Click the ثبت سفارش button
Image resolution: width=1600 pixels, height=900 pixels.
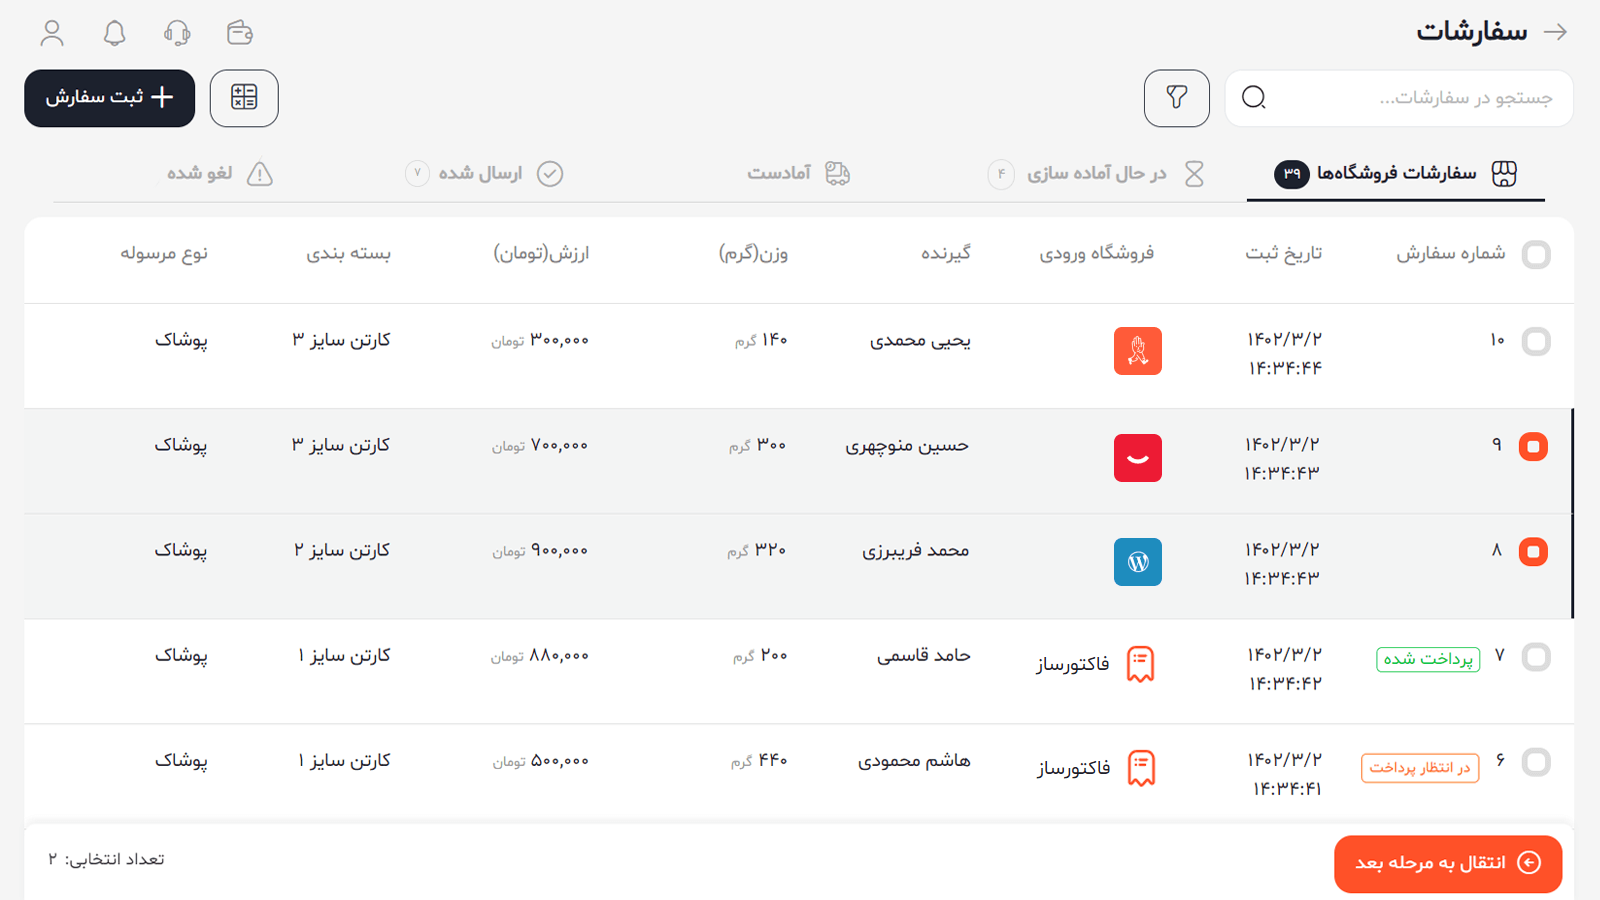(x=109, y=98)
